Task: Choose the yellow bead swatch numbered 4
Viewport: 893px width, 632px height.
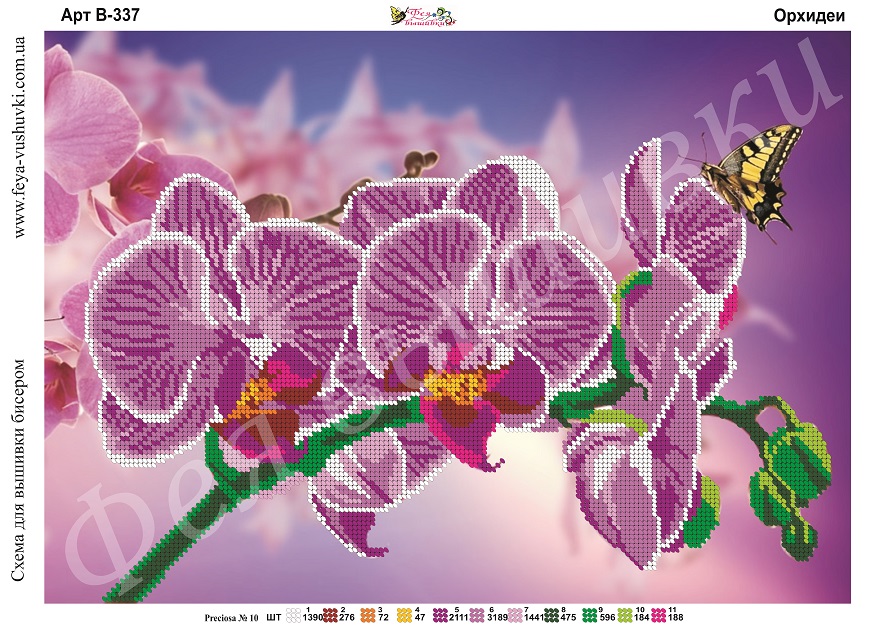Action: click(404, 618)
